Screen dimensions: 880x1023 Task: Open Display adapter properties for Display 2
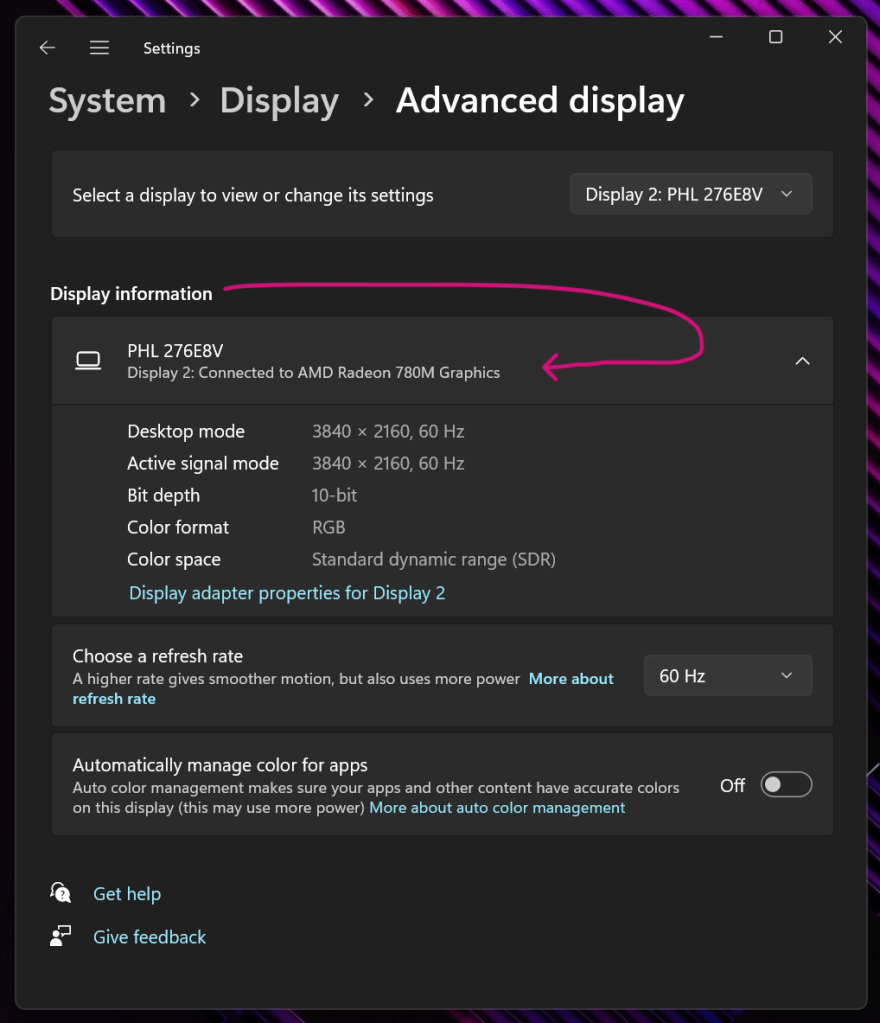point(287,593)
